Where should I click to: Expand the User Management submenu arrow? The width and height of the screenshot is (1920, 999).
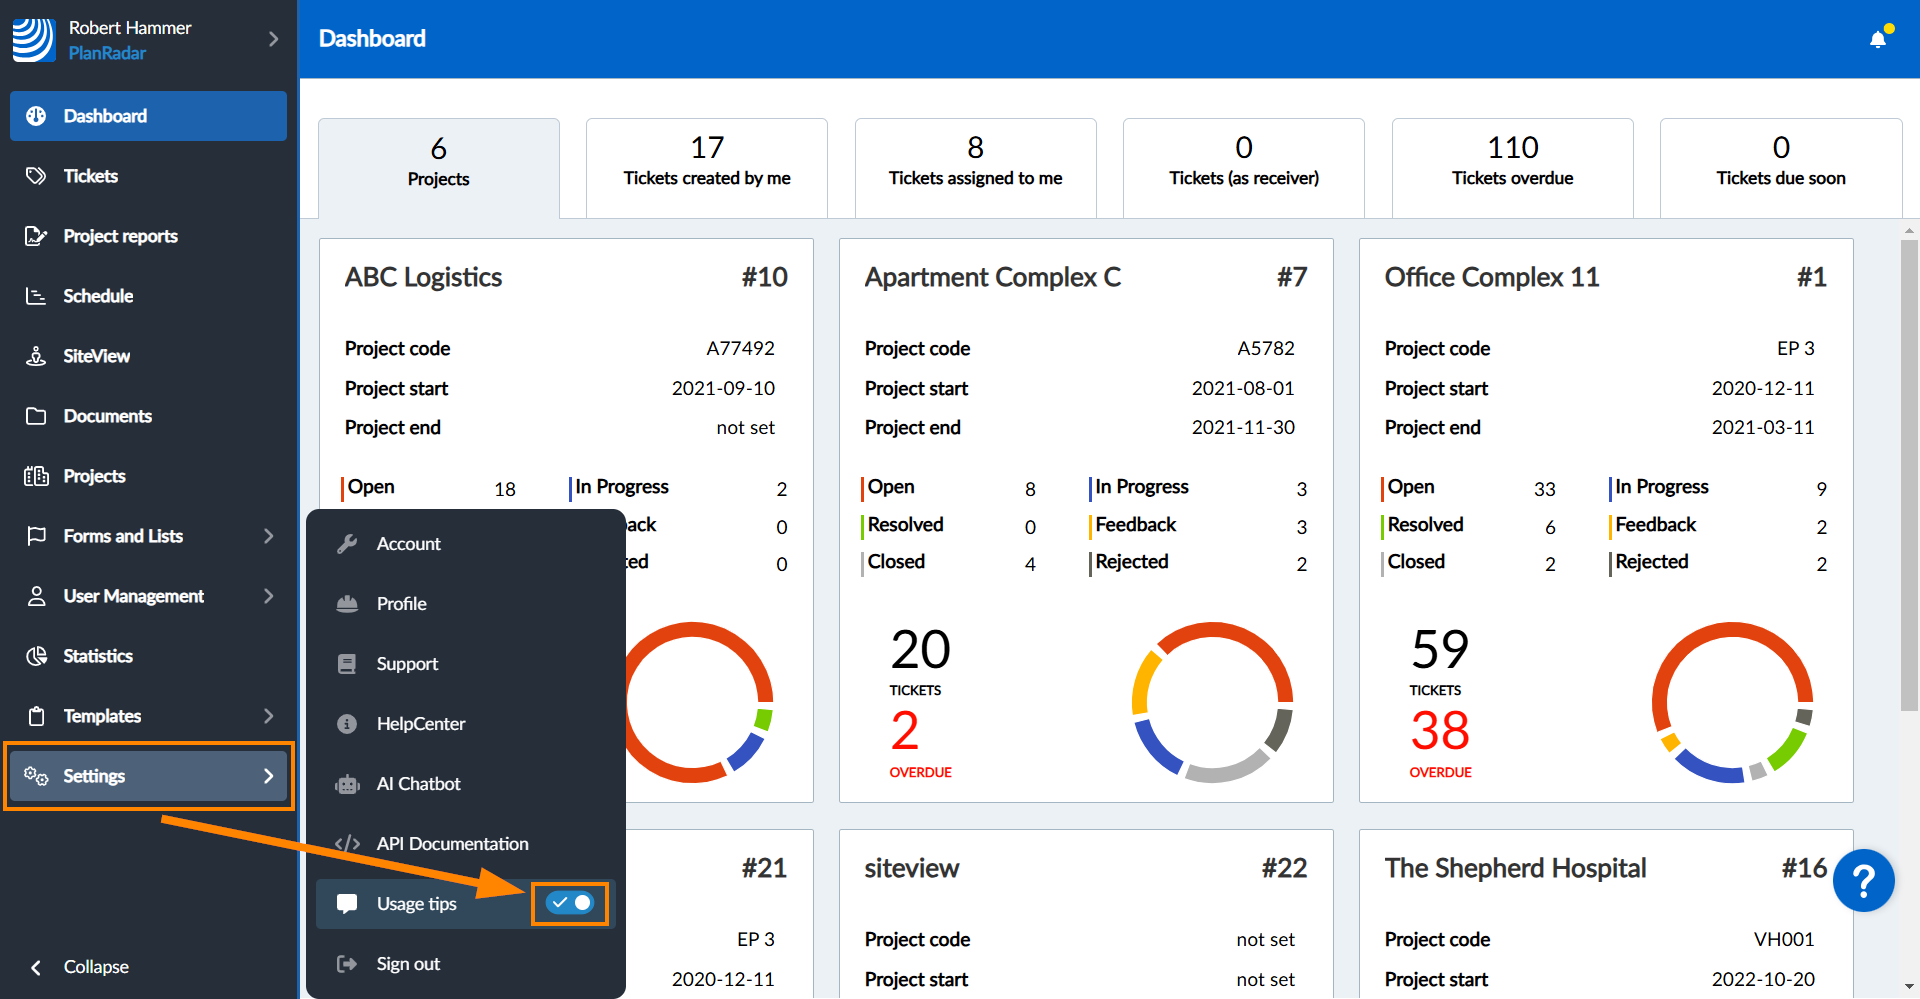point(268,596)
